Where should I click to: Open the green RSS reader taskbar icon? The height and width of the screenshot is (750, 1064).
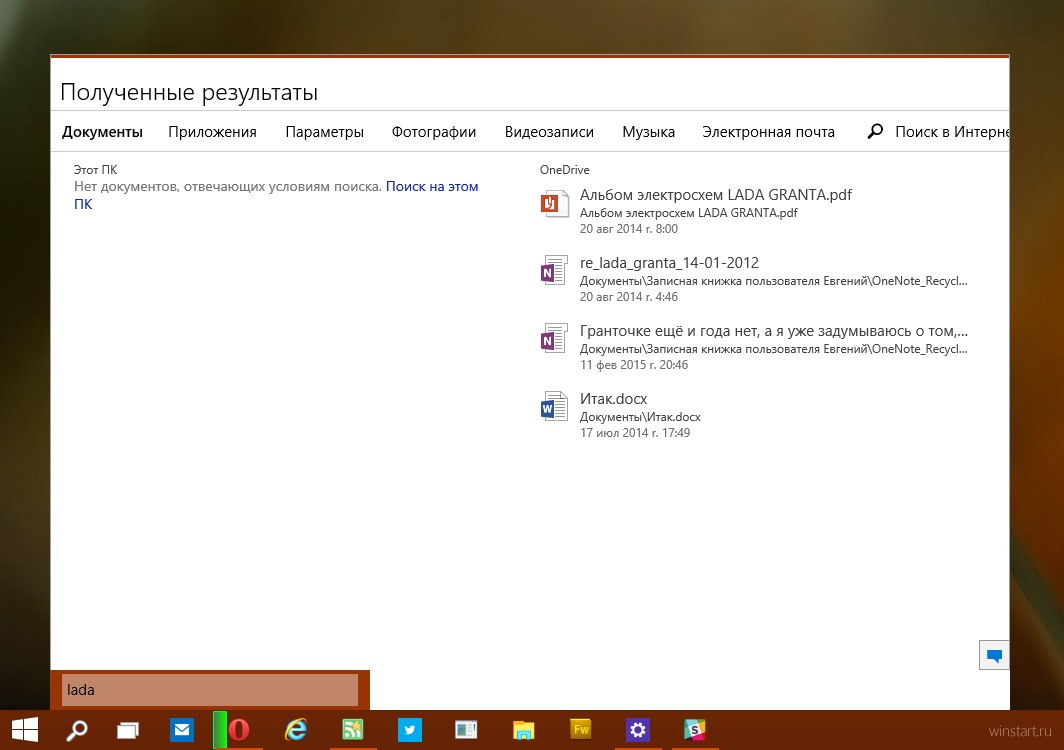click(353, 730)
